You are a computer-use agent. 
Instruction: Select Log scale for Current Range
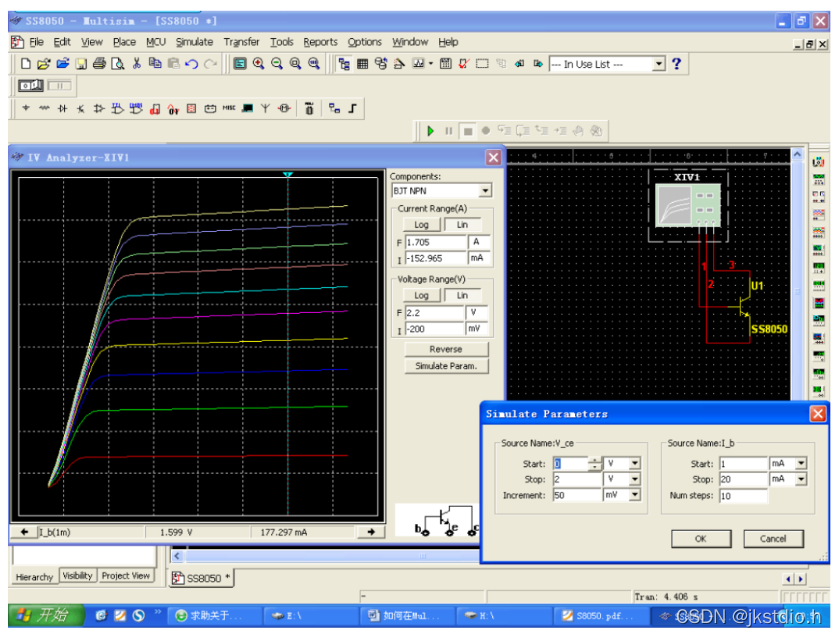click(x=421, y=225)
